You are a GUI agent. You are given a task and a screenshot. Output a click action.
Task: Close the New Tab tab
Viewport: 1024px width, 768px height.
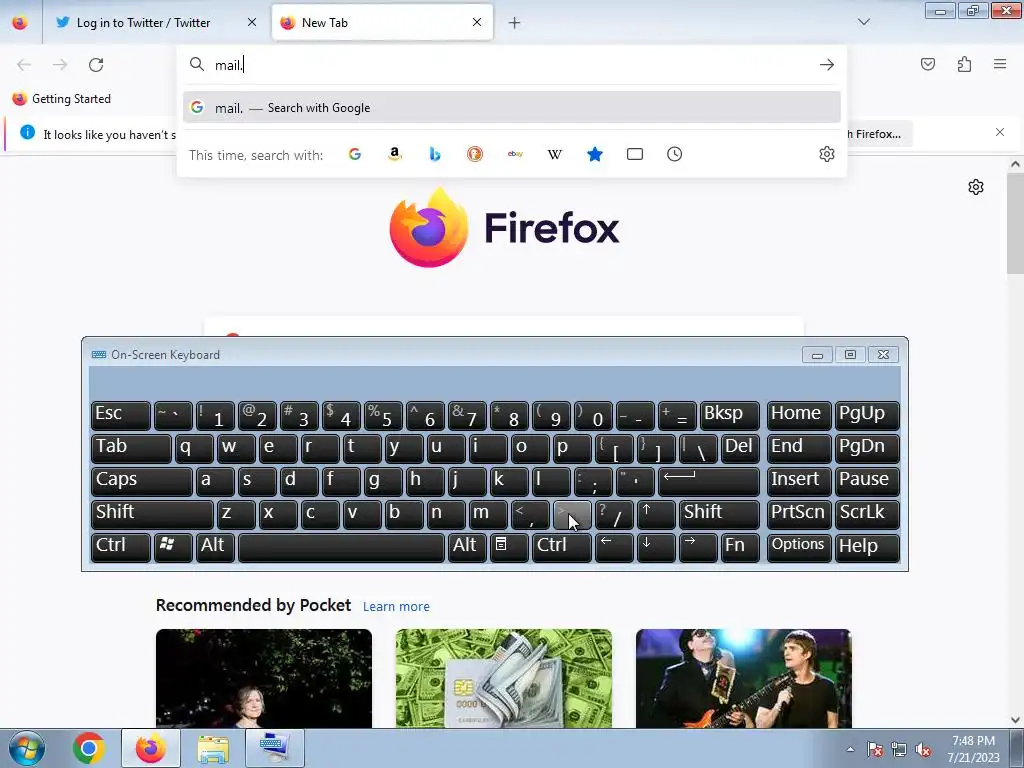[x=477, y=22]
